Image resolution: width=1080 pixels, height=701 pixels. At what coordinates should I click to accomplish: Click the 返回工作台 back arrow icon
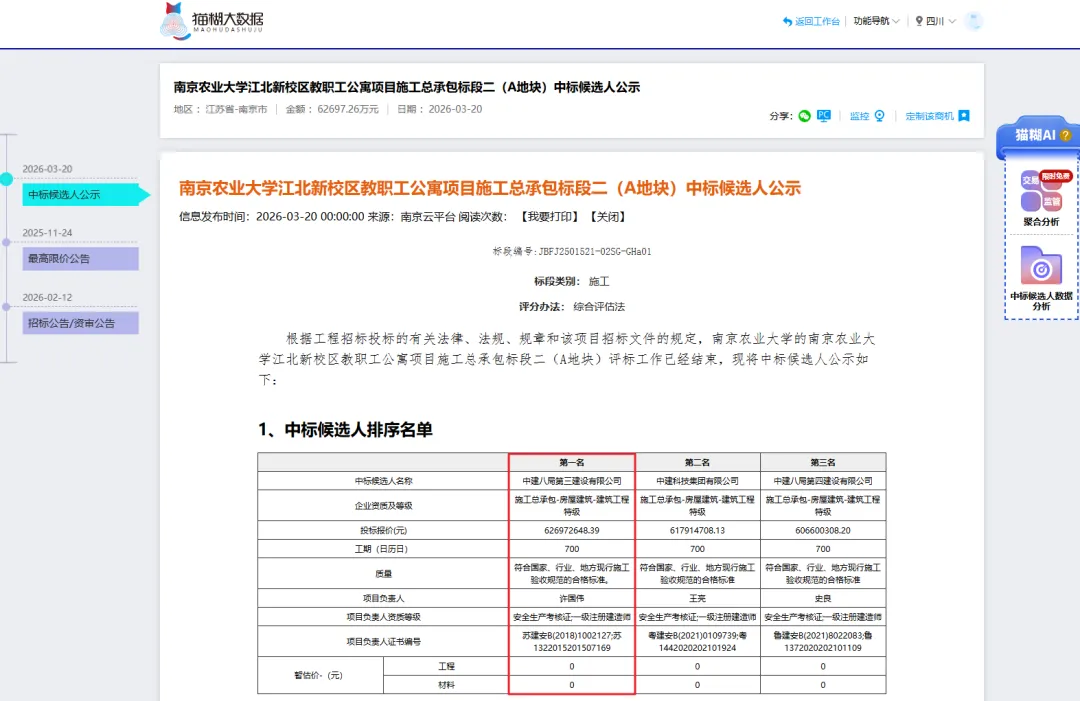[787, 21]
